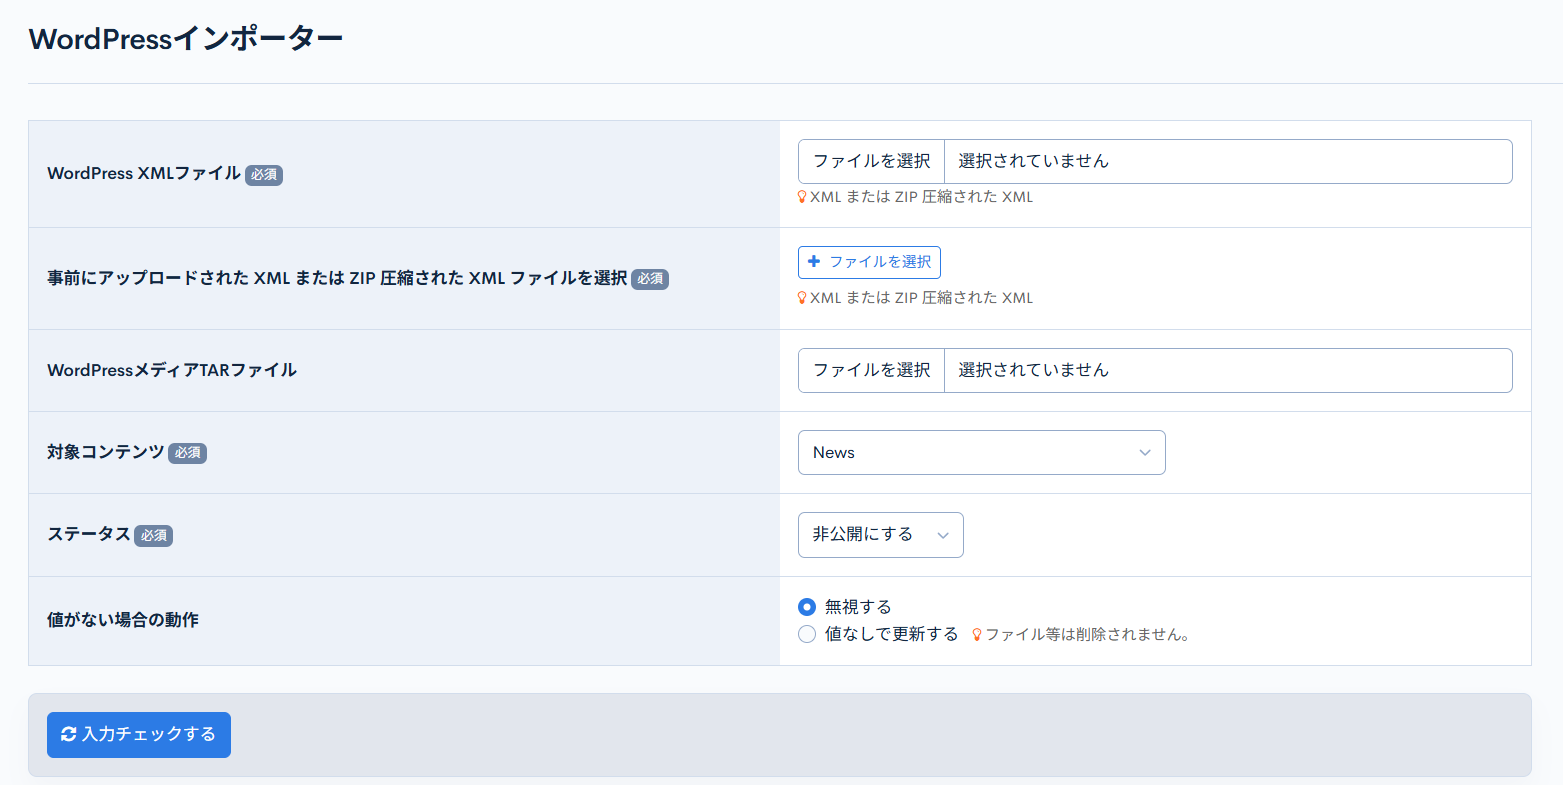This screenshot has width=1563, height=785.
Task: Click ファイルを選択 for WordPress XMLファイル
Action: pos(869,161)
